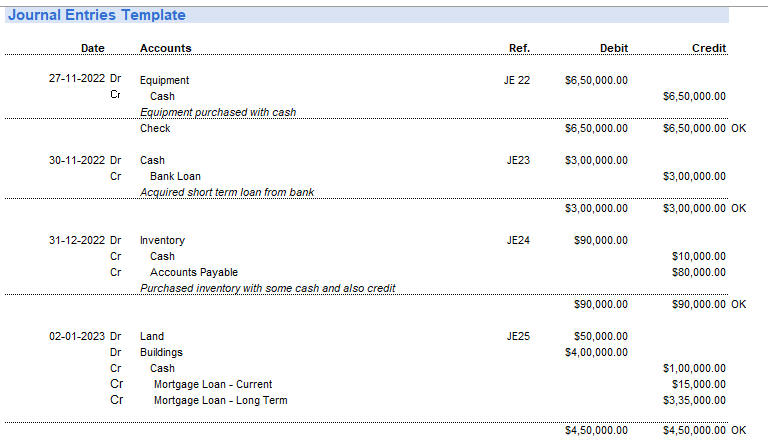Select Mortgage Loan - Long Term cell

click(x=220, y=400)
